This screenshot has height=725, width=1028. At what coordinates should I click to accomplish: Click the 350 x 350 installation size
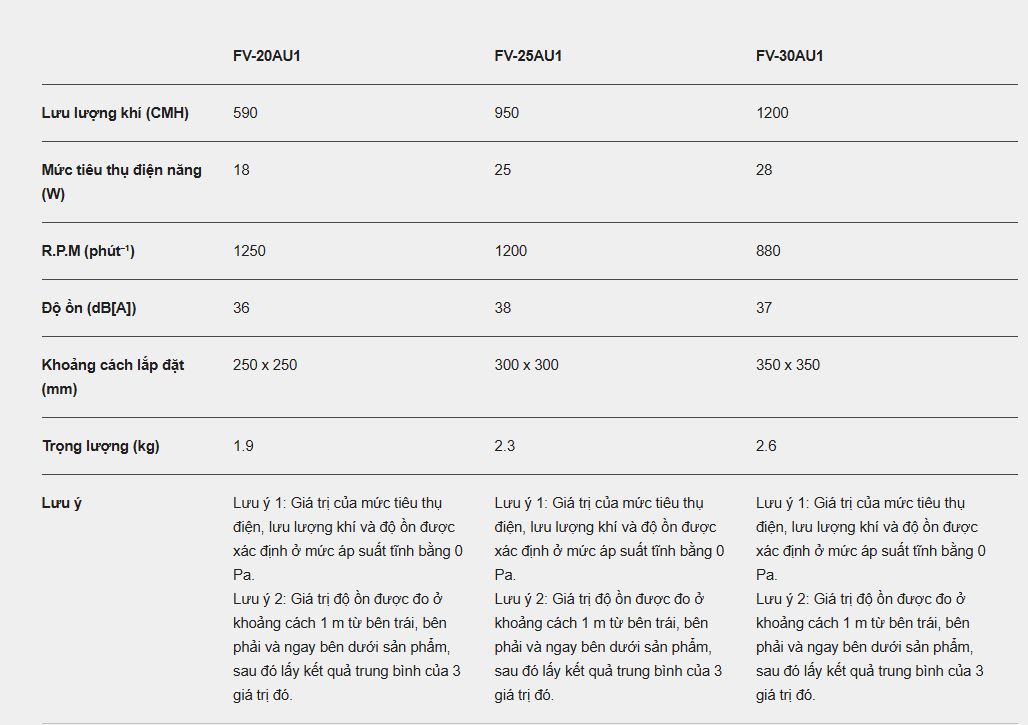pyautogui.click(x=788, y=365)
